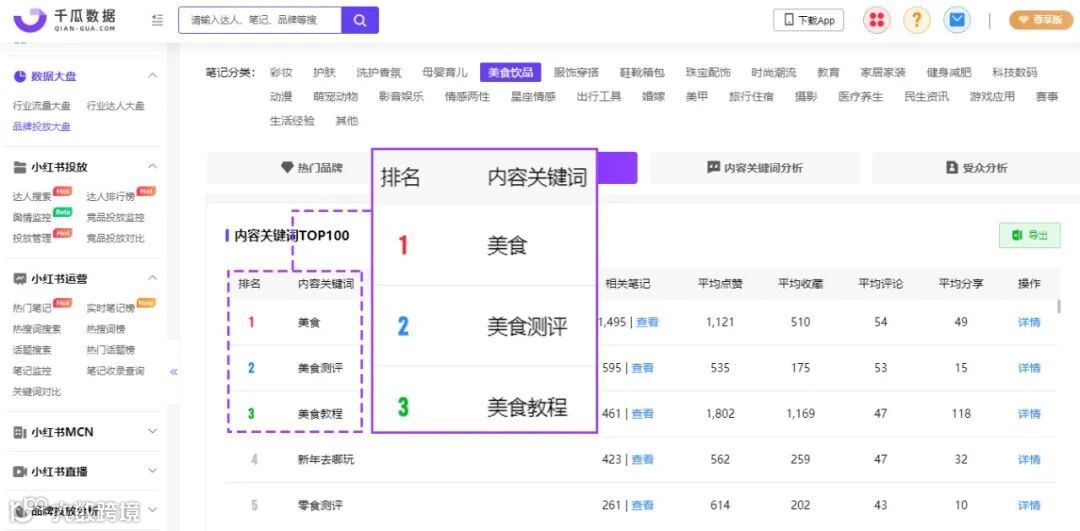The image size is (1080, 531).
Task: Open 详情 for the 新年去哪玩 row
Action: tap(1029, 459)
